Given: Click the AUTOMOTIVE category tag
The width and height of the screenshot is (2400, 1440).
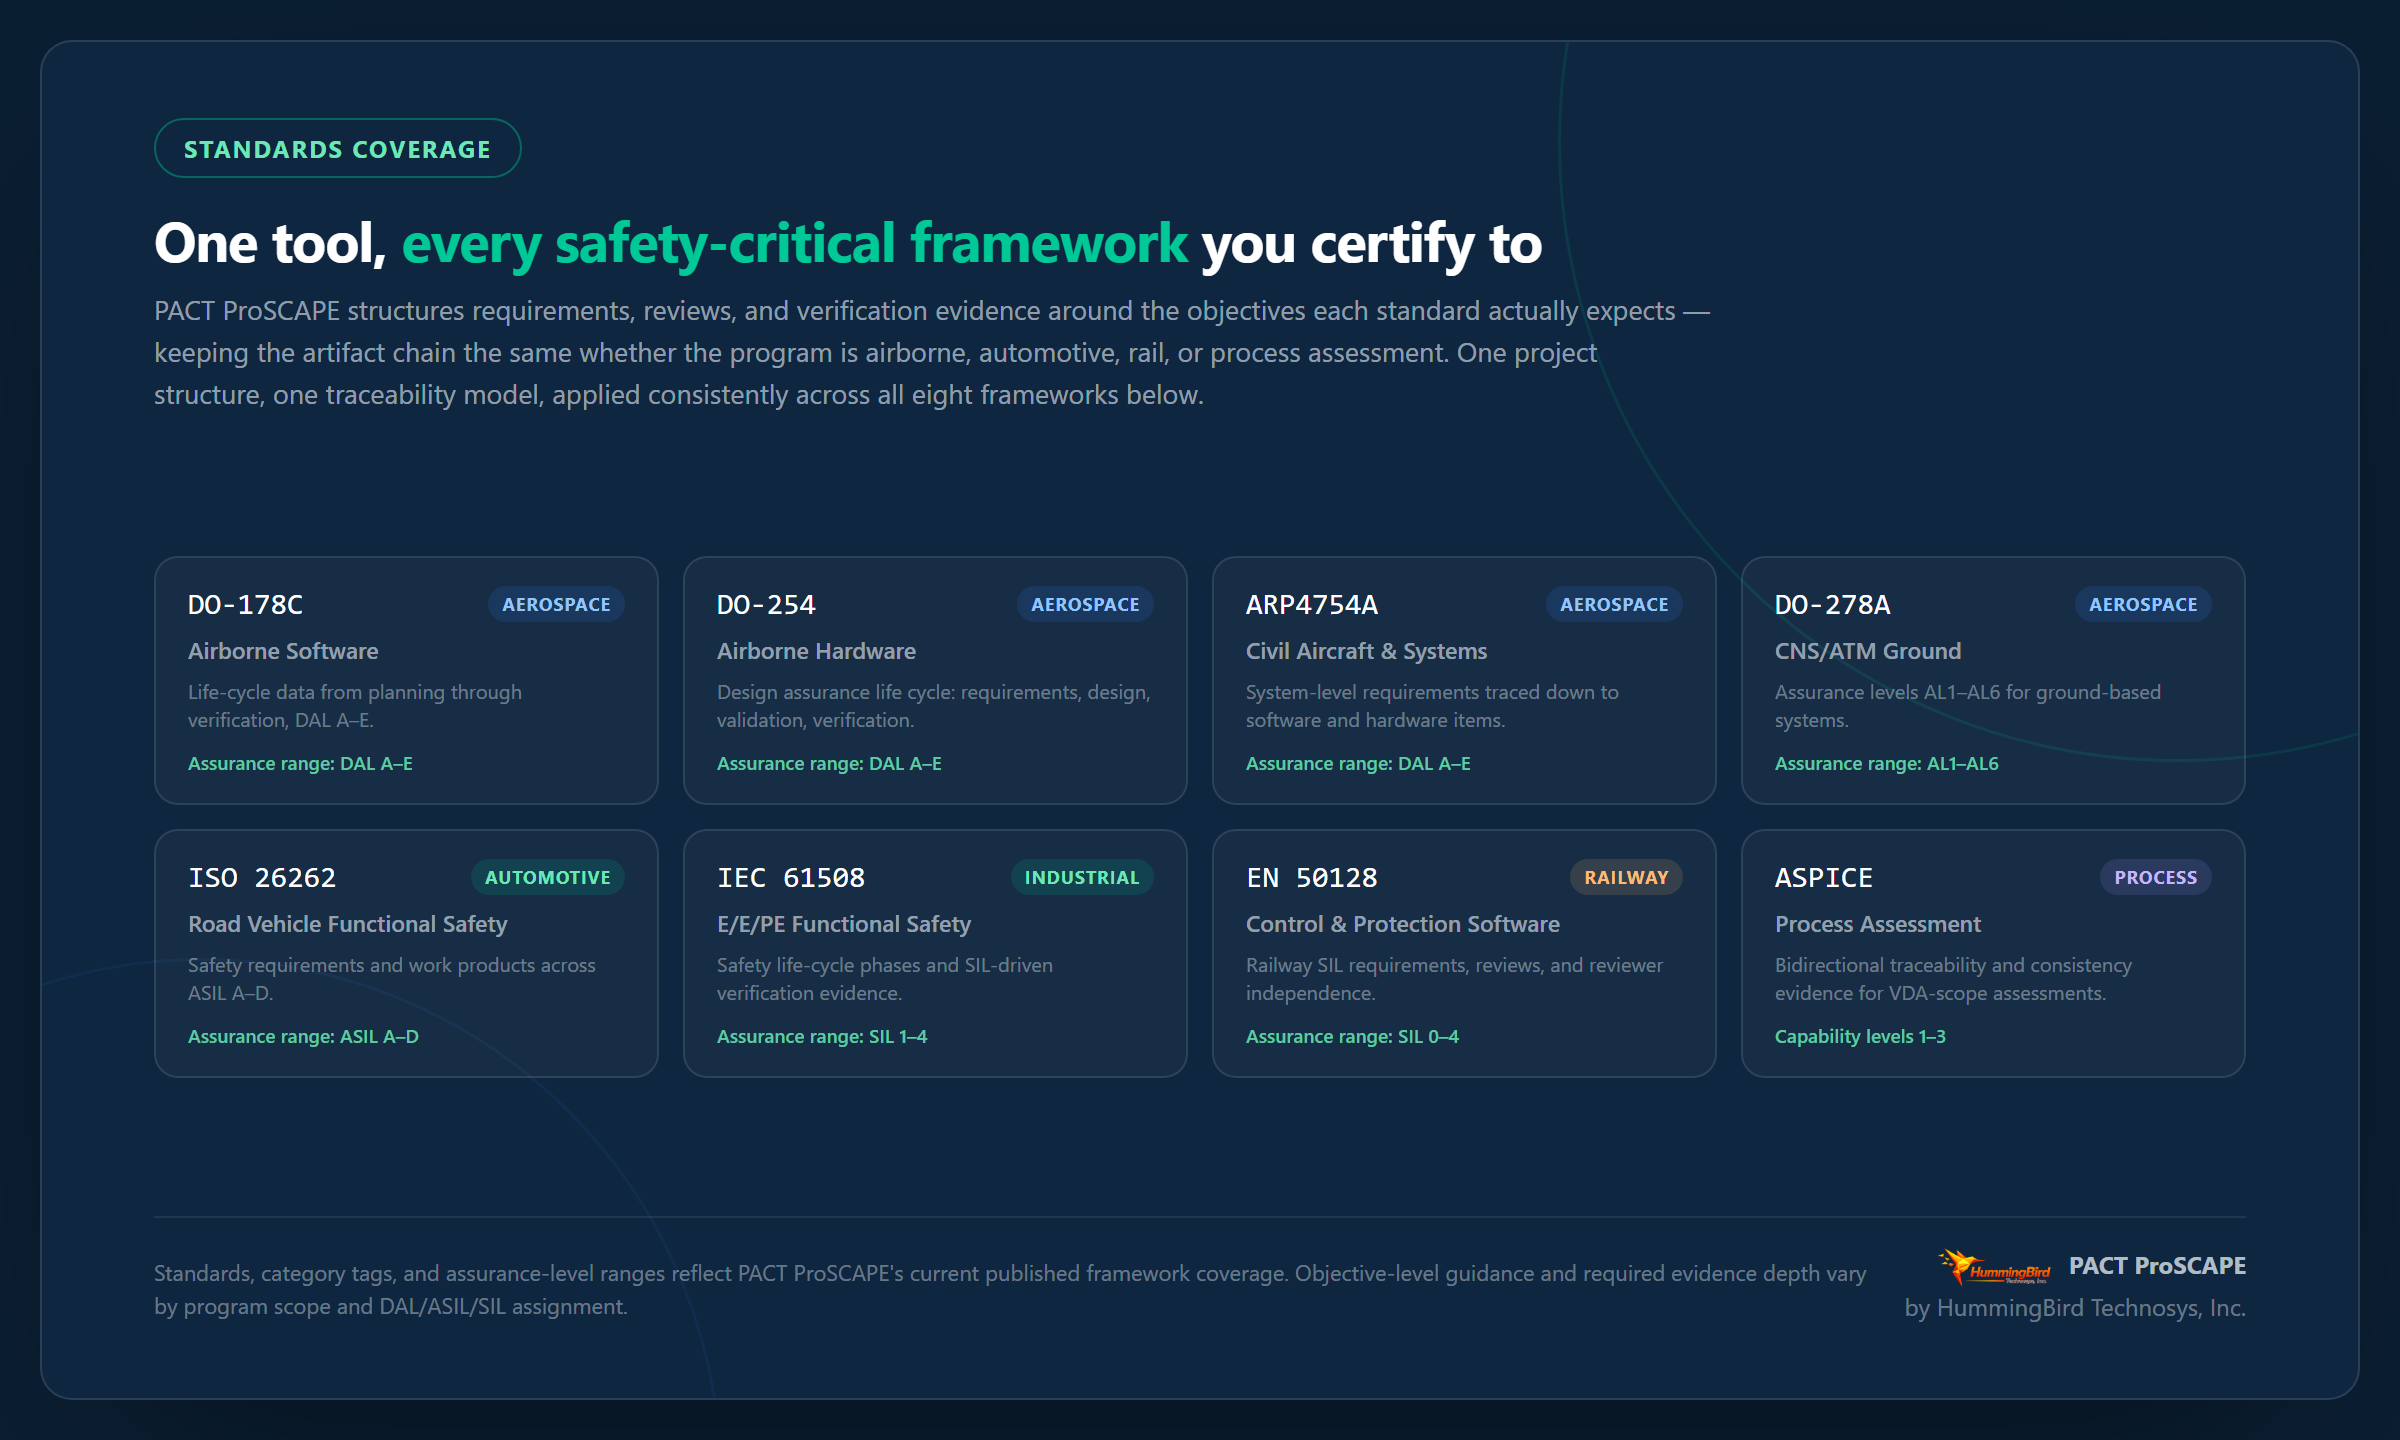Looking at the screenshot, I should 547,878.
